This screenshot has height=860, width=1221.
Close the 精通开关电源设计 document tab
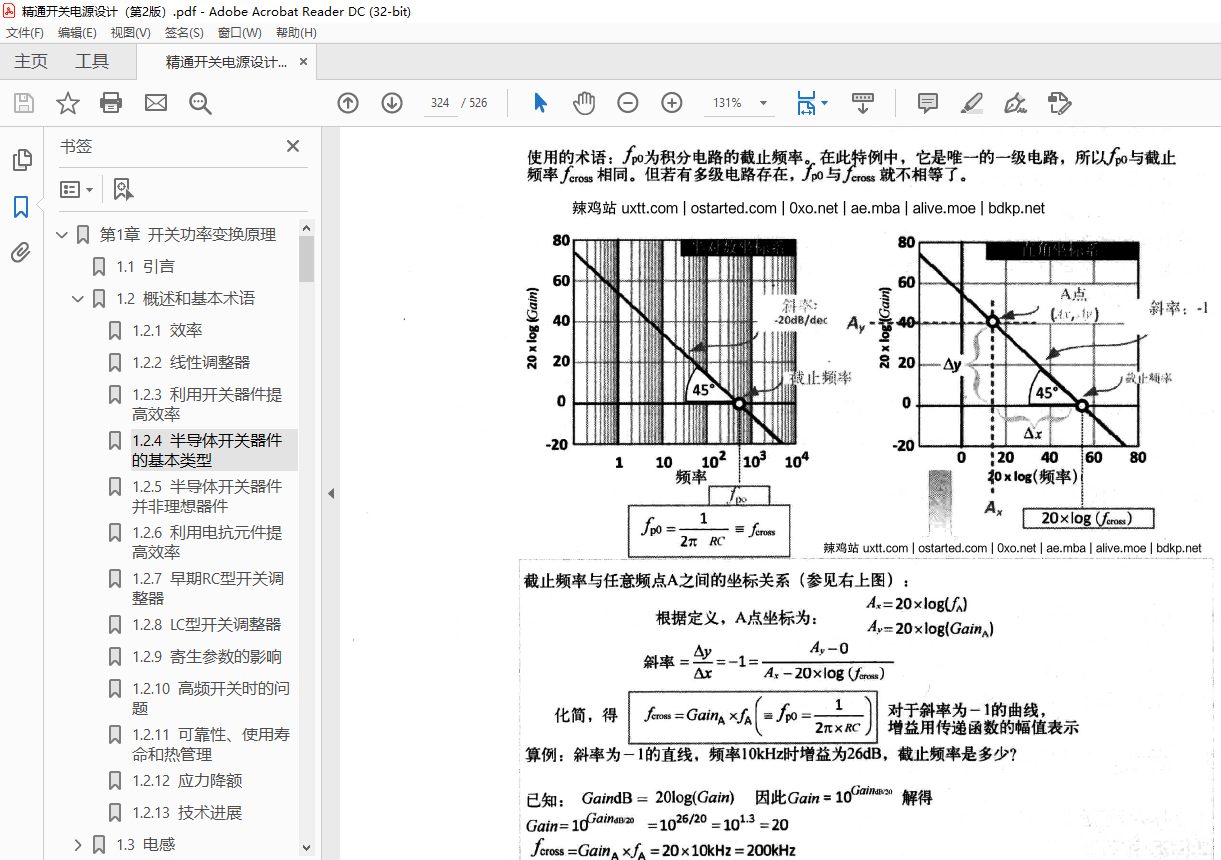tap(304, 61)
